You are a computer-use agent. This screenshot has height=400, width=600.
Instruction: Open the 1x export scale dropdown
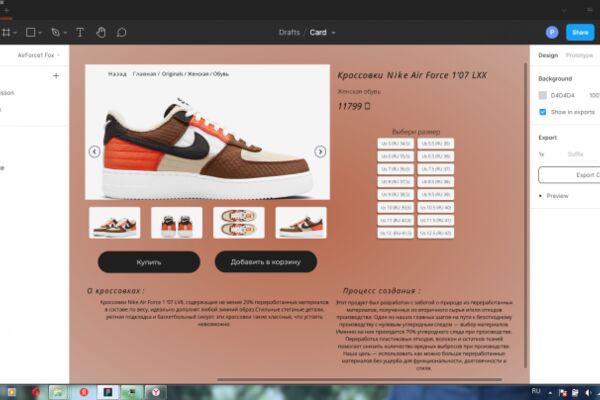[541, 154]
